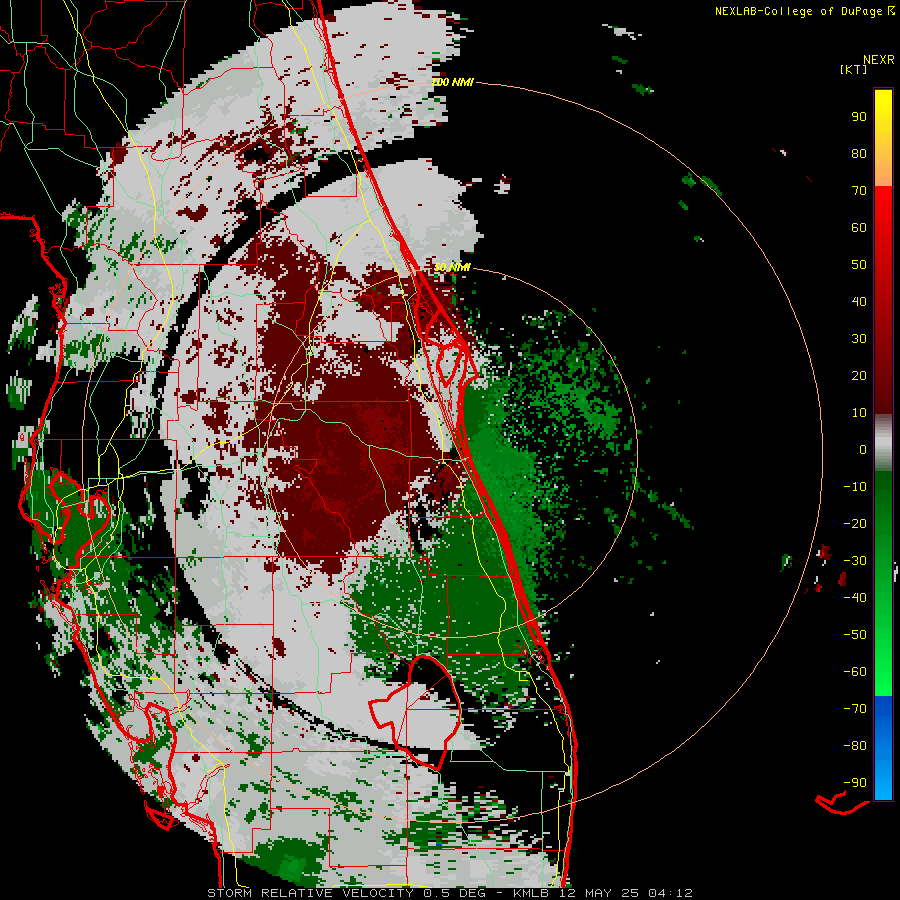Click the 50 value on velocity scale

coord(859,265)
